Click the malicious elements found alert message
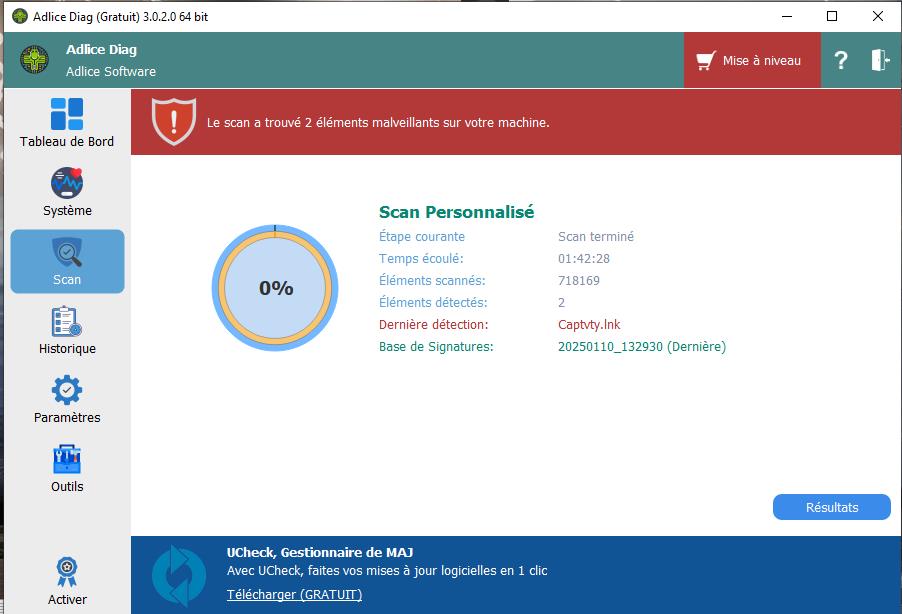 tap(378, 123)
